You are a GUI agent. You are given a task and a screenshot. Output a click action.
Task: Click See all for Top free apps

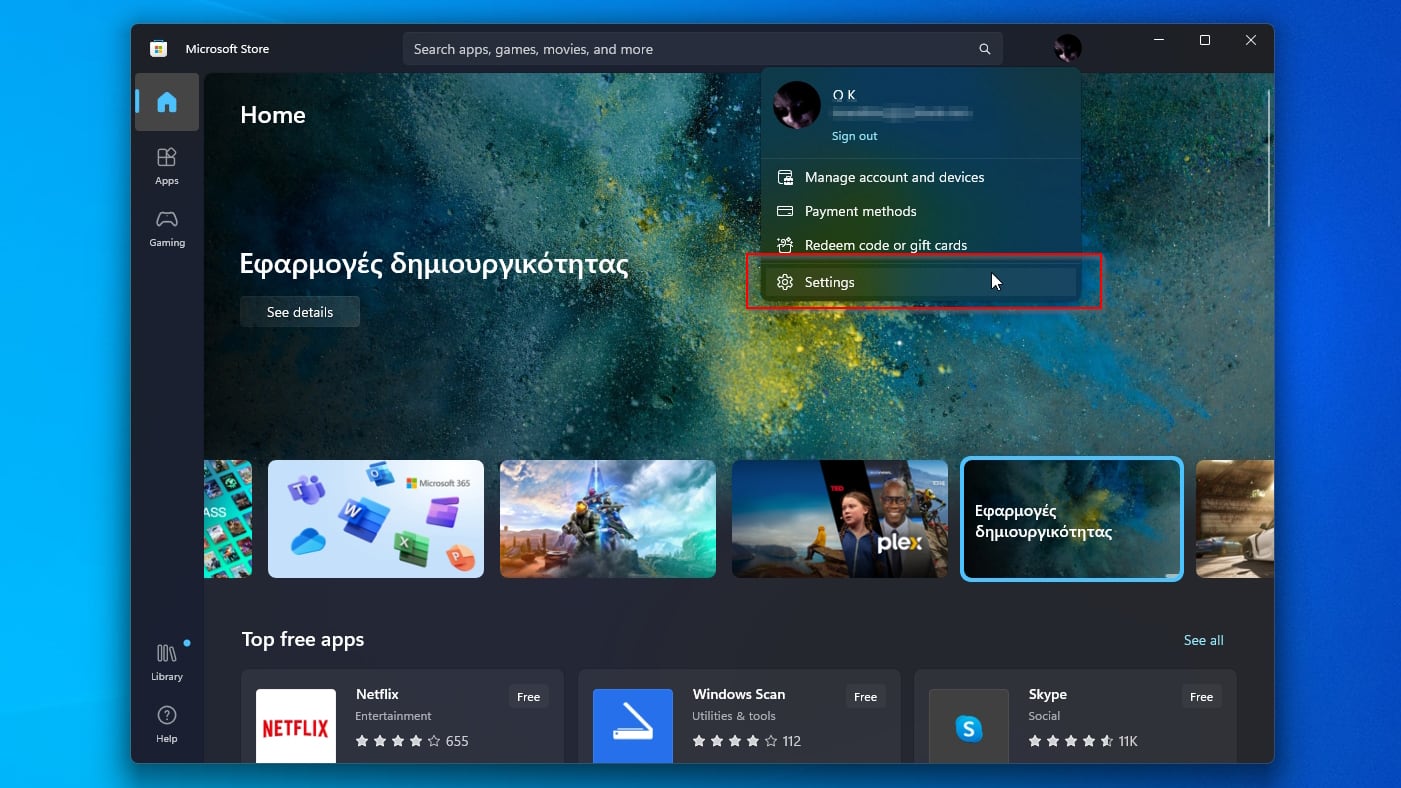[1203, 640]
